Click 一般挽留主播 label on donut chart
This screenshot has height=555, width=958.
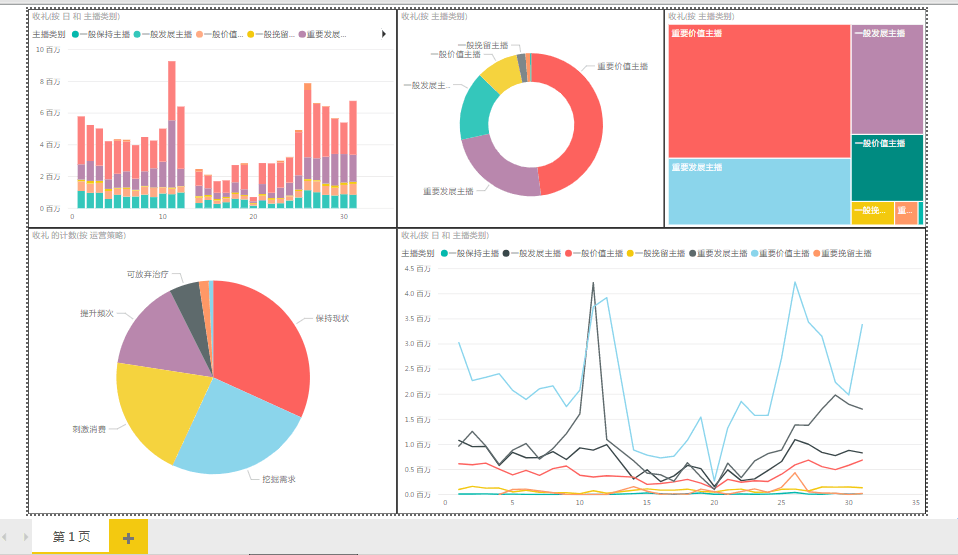[x=483, y=45]
